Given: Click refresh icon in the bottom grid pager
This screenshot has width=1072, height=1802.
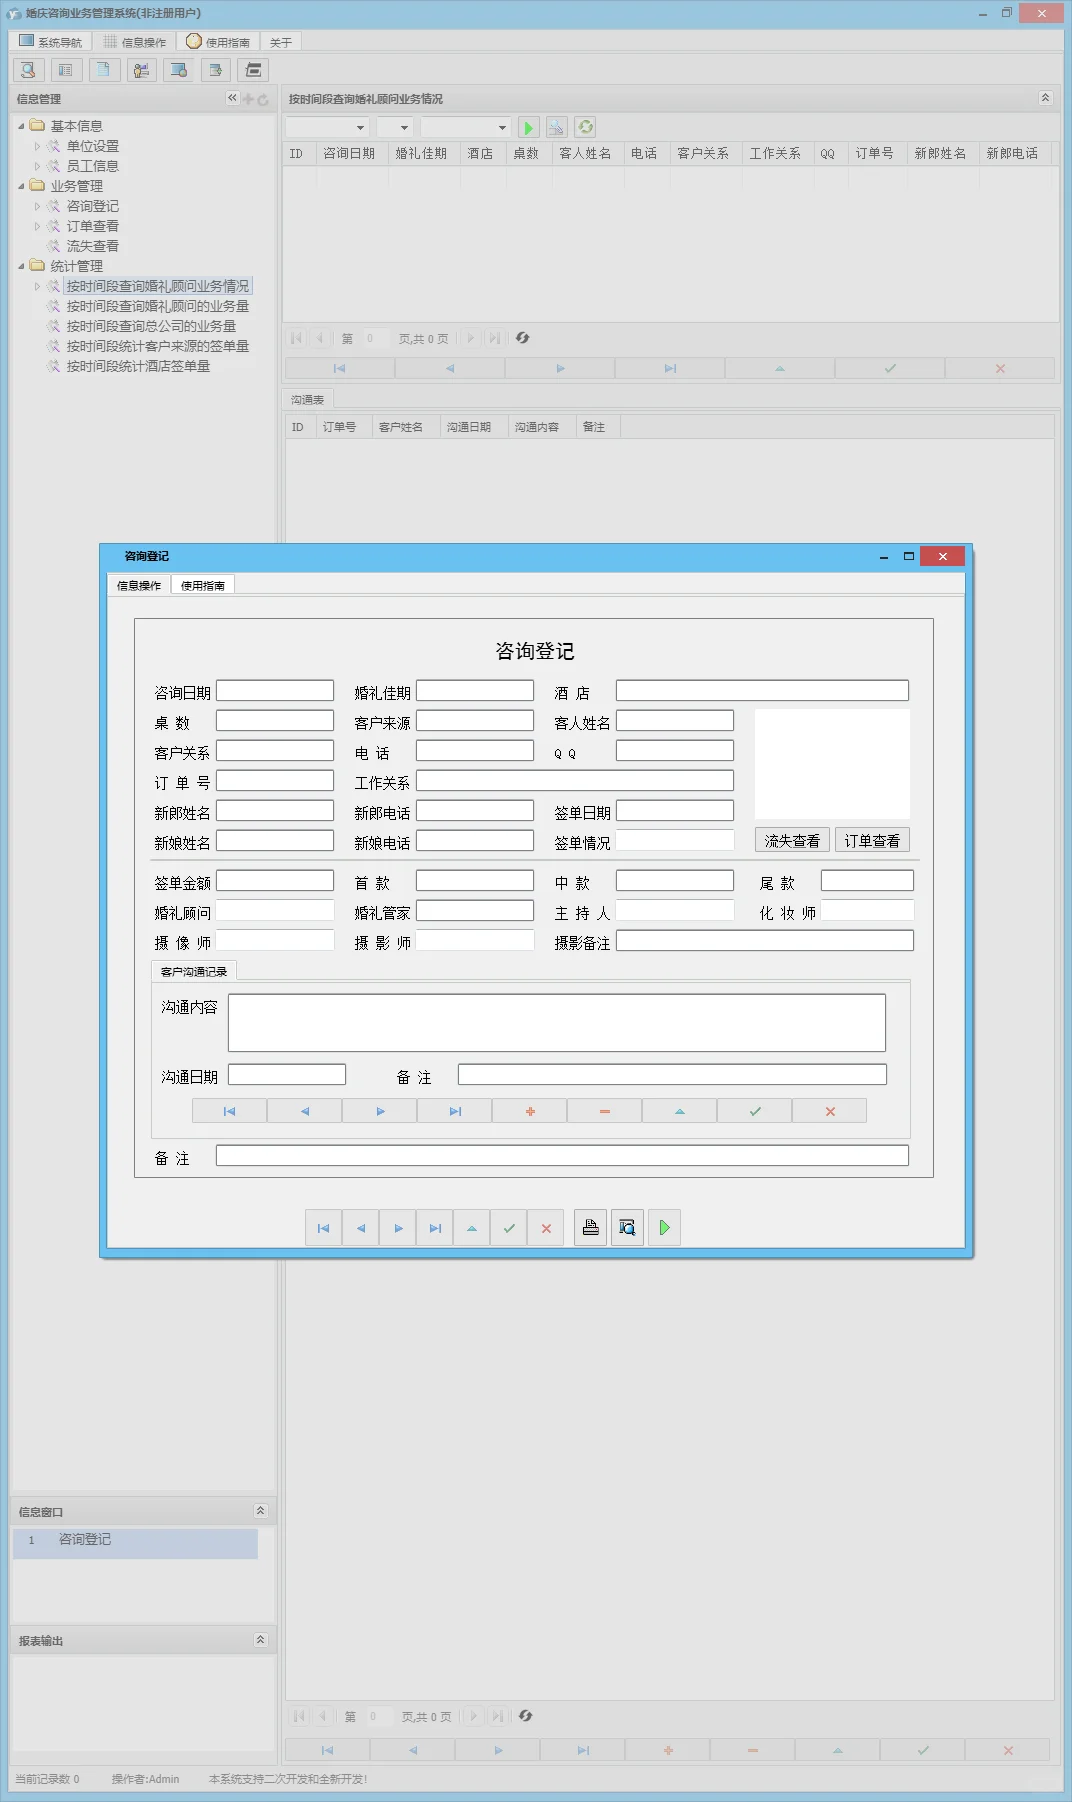Looking at the screenshot, I should [x=525, y=1716].
